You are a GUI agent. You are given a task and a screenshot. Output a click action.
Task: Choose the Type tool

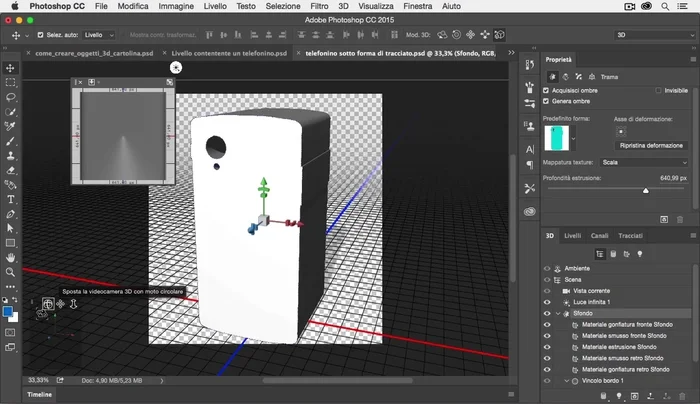tap(10, 199)
